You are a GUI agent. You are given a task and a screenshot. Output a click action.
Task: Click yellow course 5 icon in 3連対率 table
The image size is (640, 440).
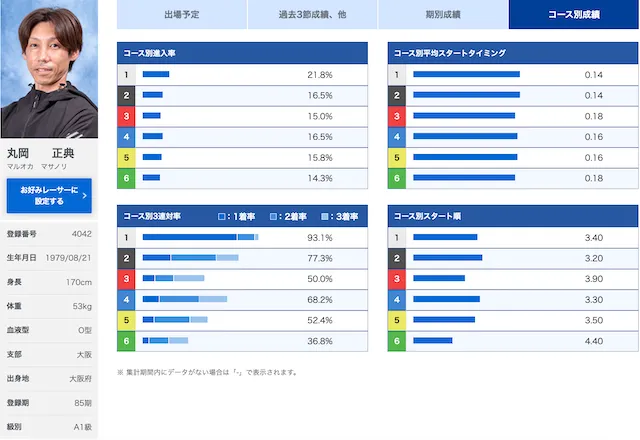(x=126, y=320)
